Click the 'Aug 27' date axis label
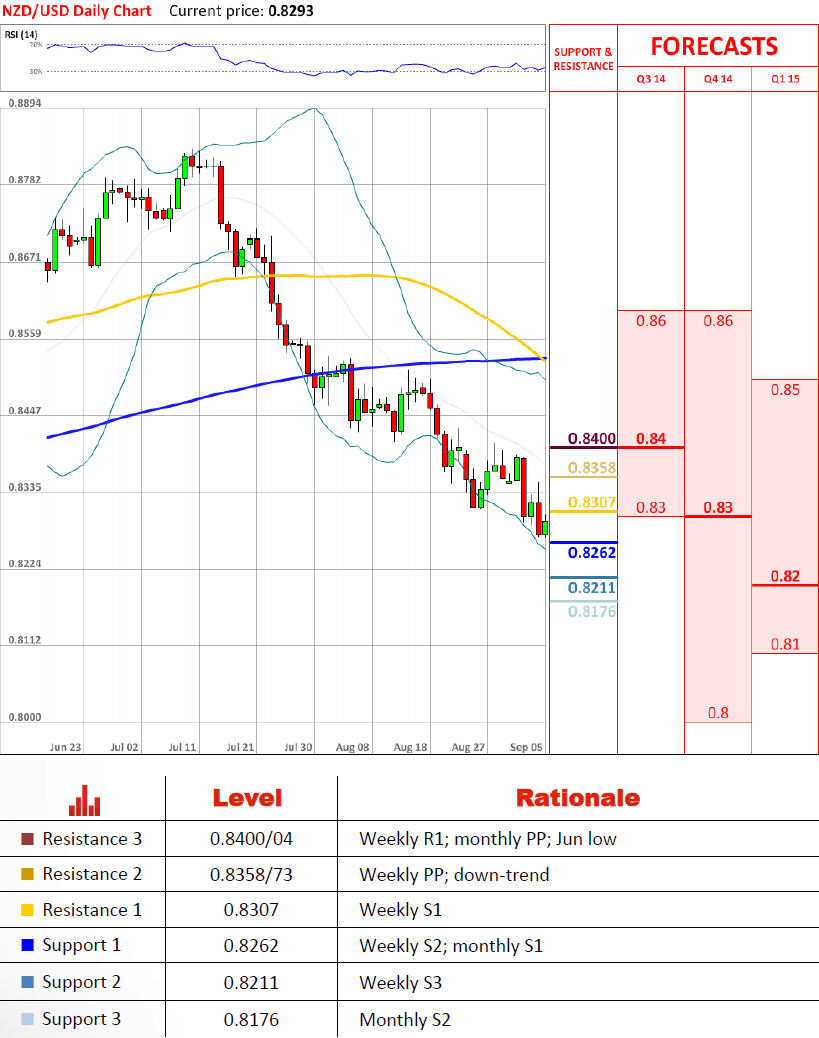Image resolution: width=819 pixels, height=1038 pixels. click(x=468, y=747)
